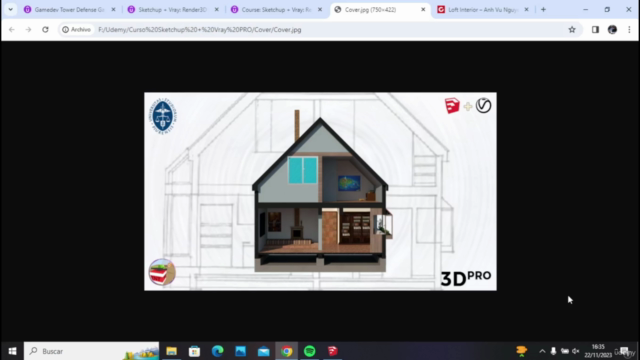640x360 pixels.
Task: Bookmark this page with star
Action: (x=572, y=29)
